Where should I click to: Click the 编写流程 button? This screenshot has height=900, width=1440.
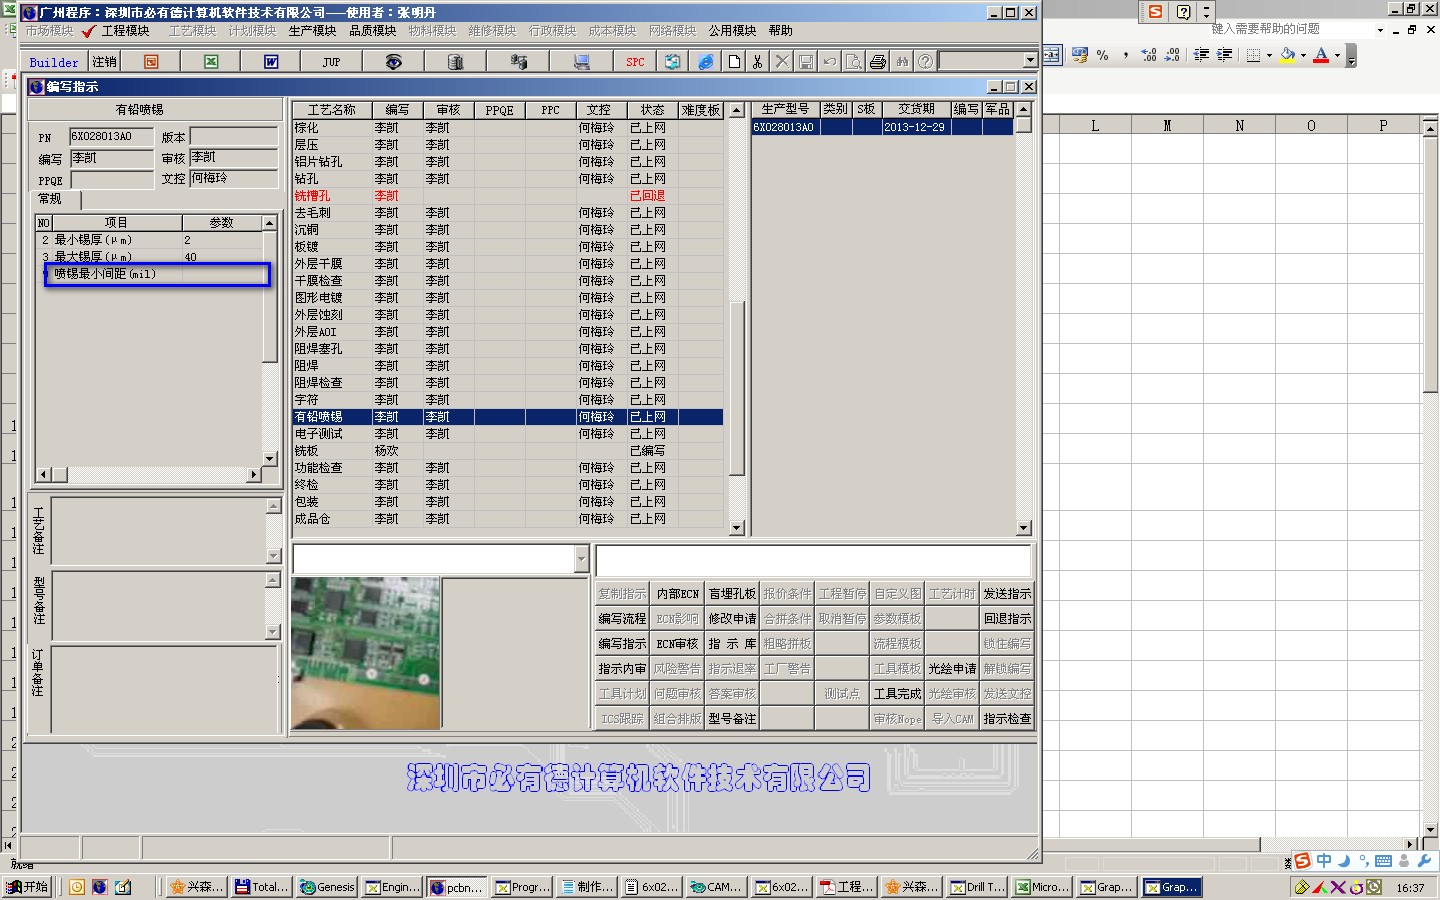[x=622, y=619]
